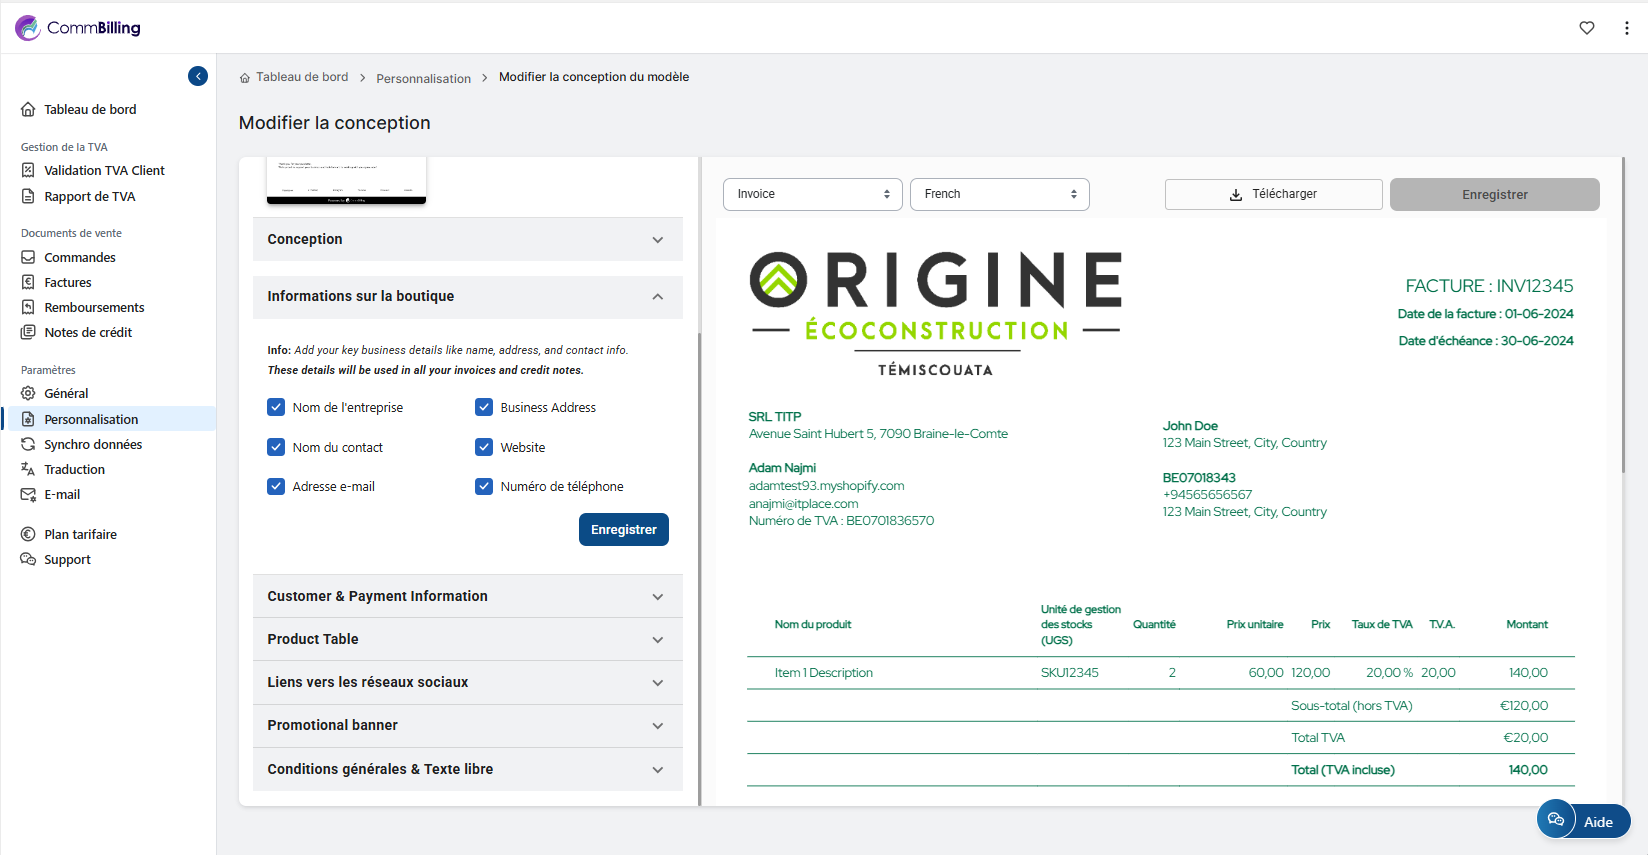Viewport: 1648px width, 855px height.
Task: Click the heart favorite icon in header
Action: pyautogui.click(x=1586, y=28)
